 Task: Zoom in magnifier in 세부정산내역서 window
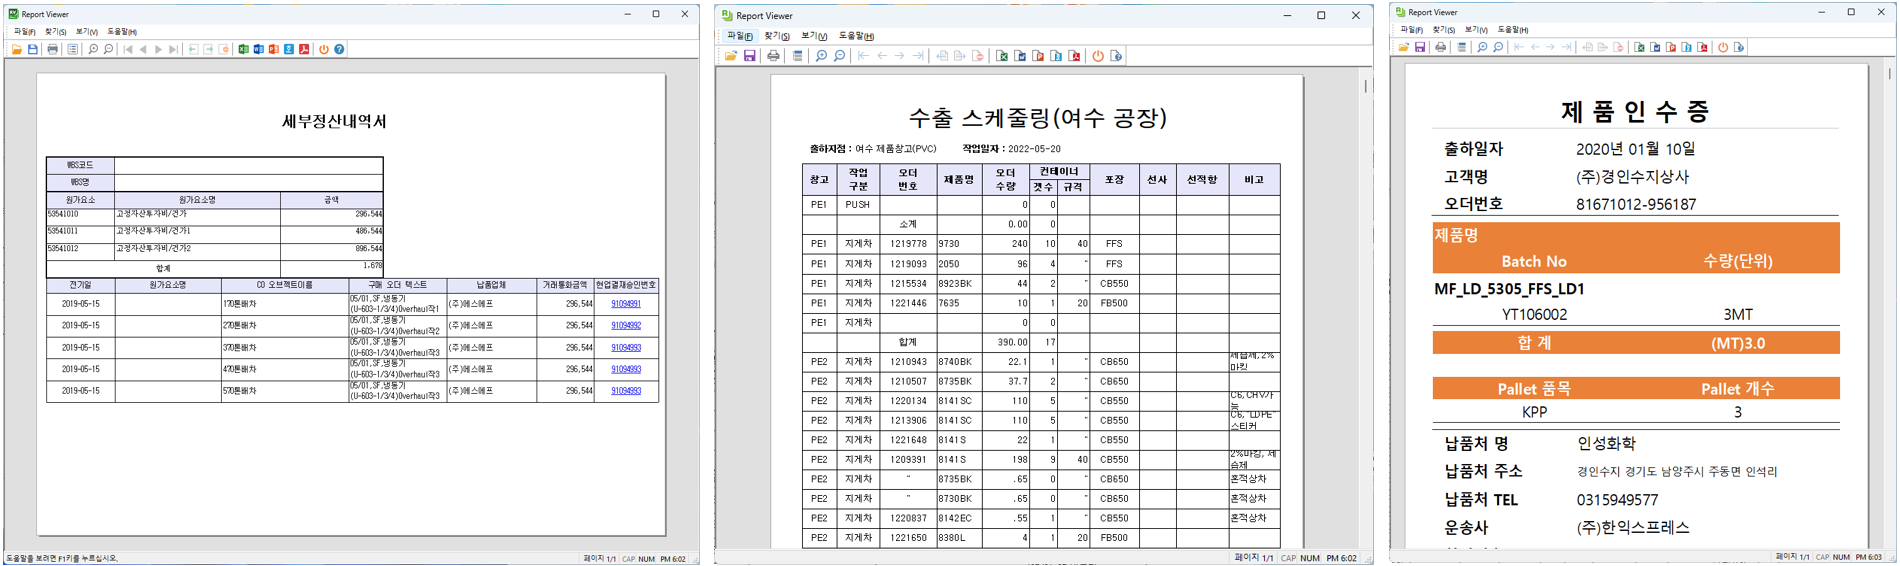pos(93,49)
